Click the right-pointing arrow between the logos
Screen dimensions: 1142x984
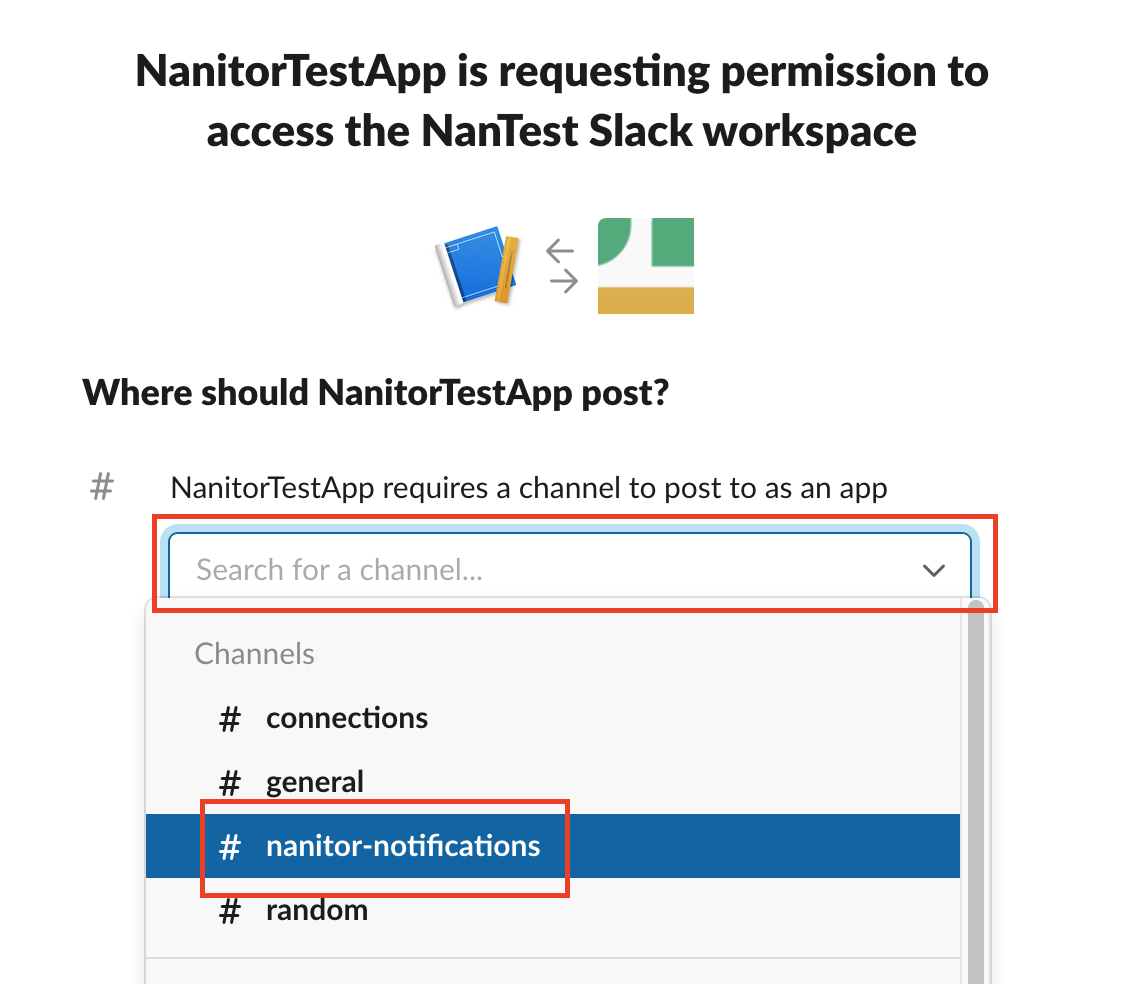pos(565,282)
